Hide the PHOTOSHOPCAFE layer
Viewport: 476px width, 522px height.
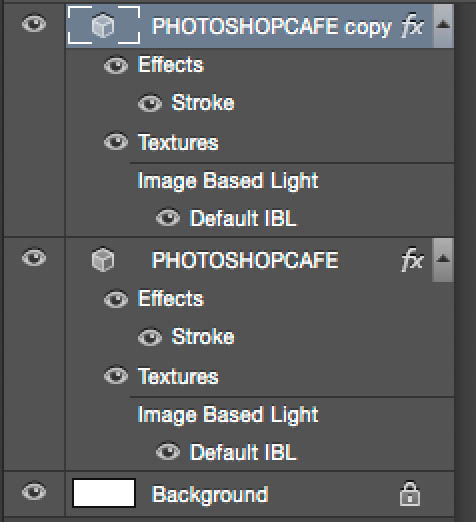[34, 258]
